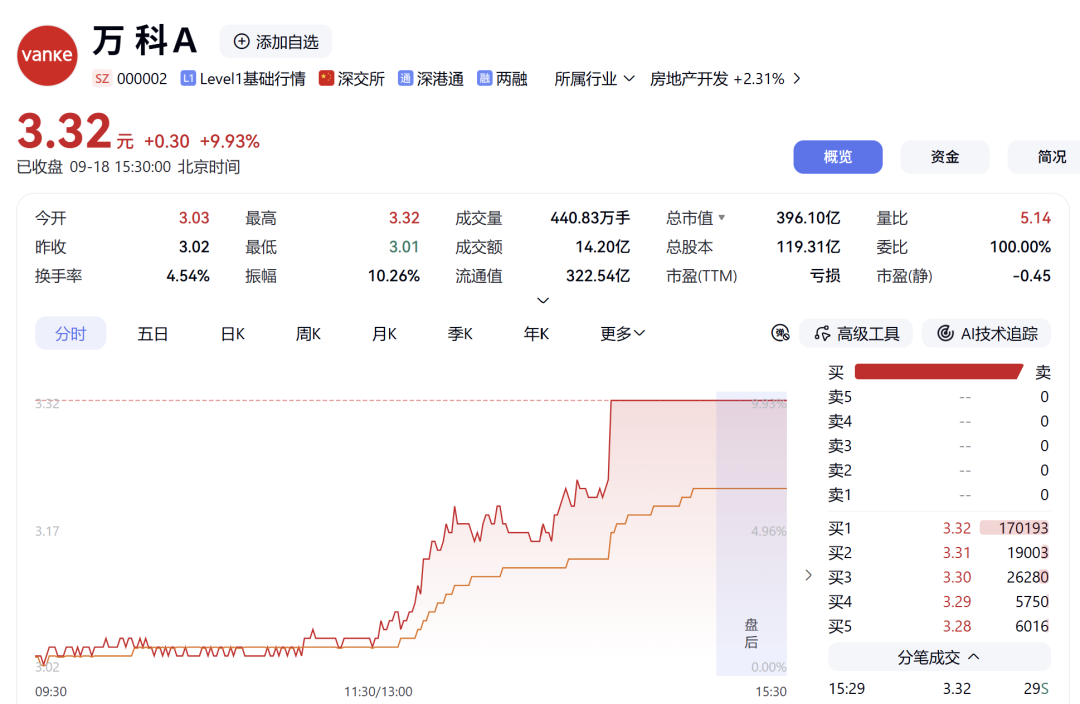This screenshot has width=1080, height=704.
Task: Click the current price 3.32 元
Action: click(x=75, y=131)
